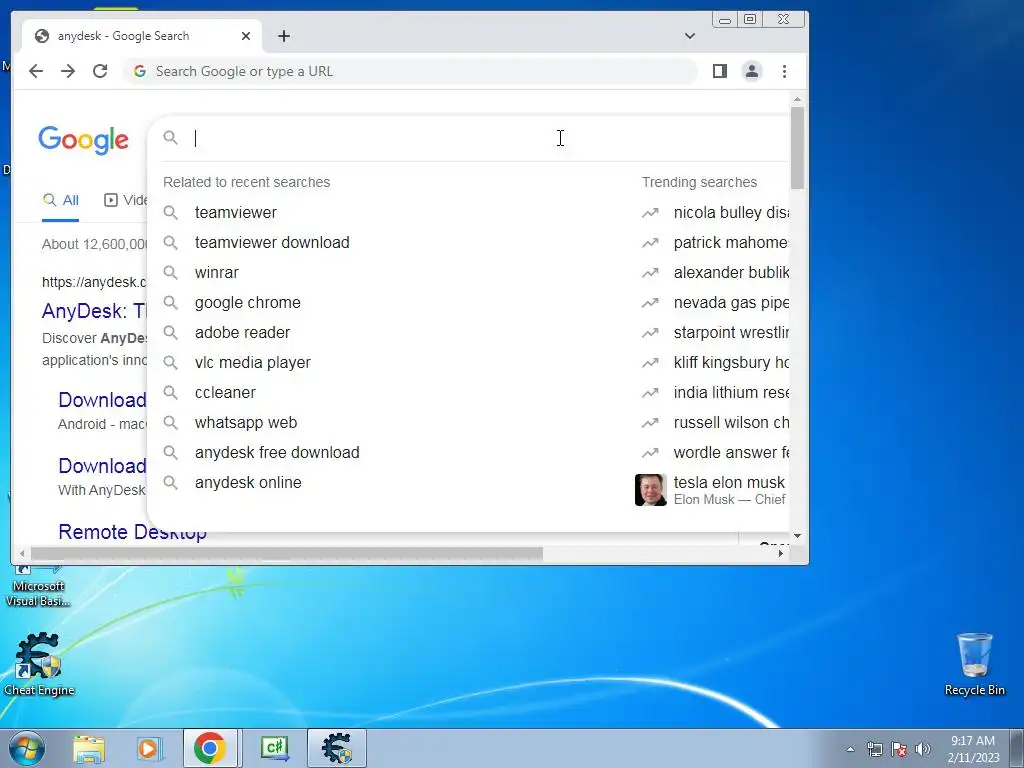Pick the winrar suggestion
Screen dimensions: 1024x768
tap(216, 272)
